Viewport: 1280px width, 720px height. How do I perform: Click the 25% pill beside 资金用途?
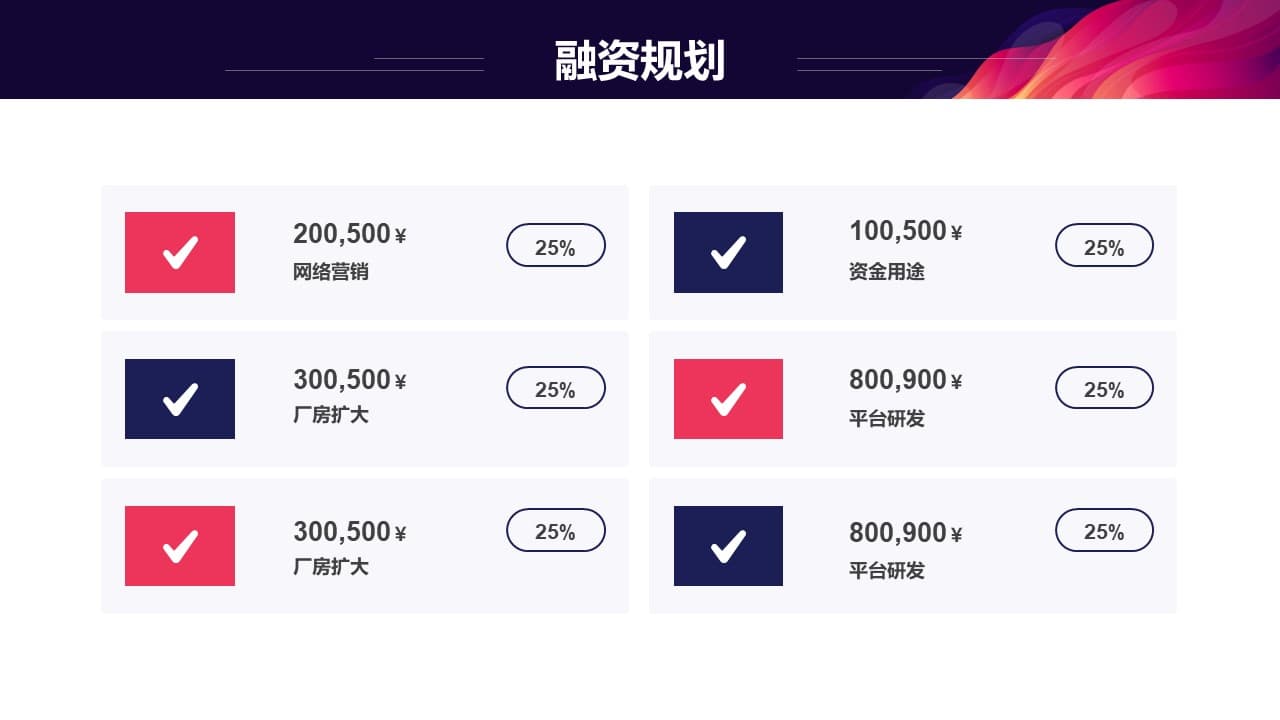1104,245
